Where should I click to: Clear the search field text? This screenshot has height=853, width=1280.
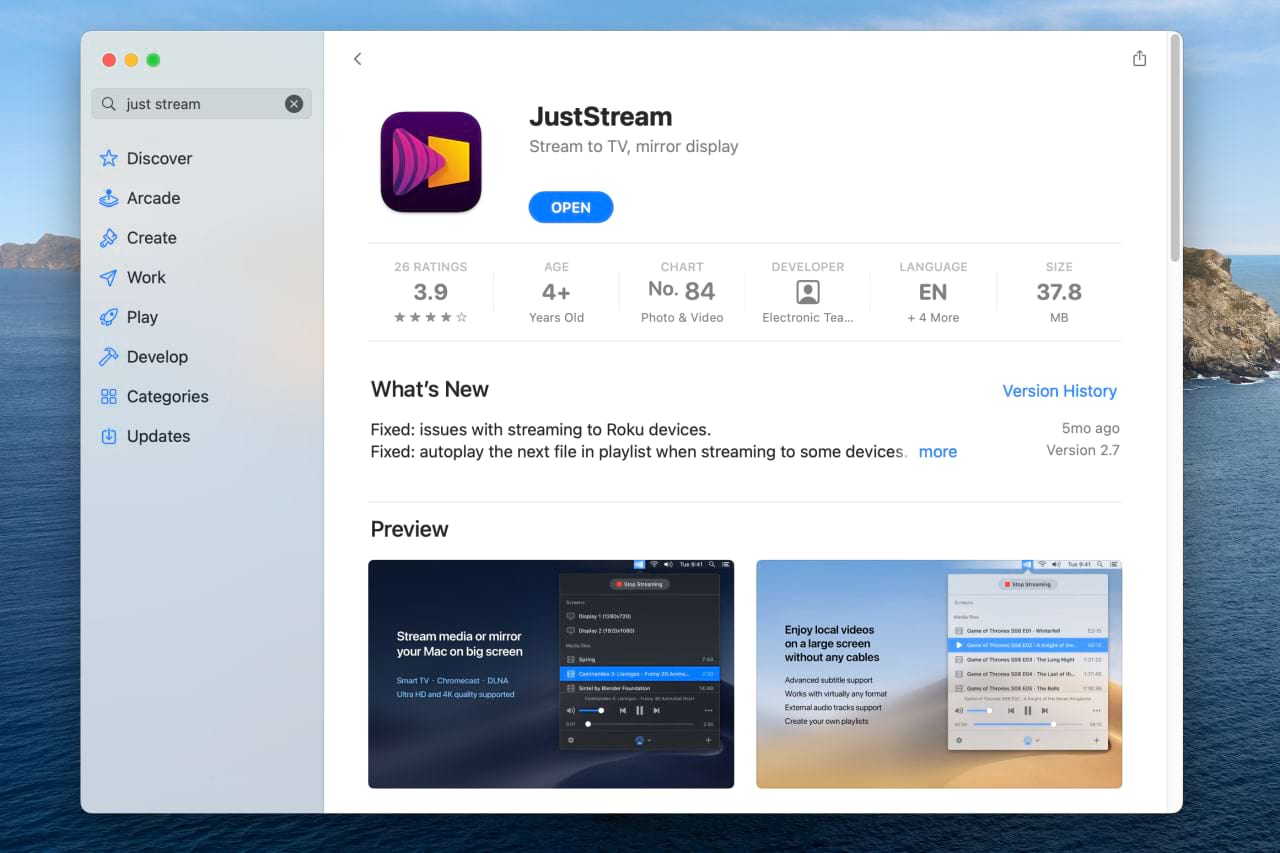tap(294, 104)
